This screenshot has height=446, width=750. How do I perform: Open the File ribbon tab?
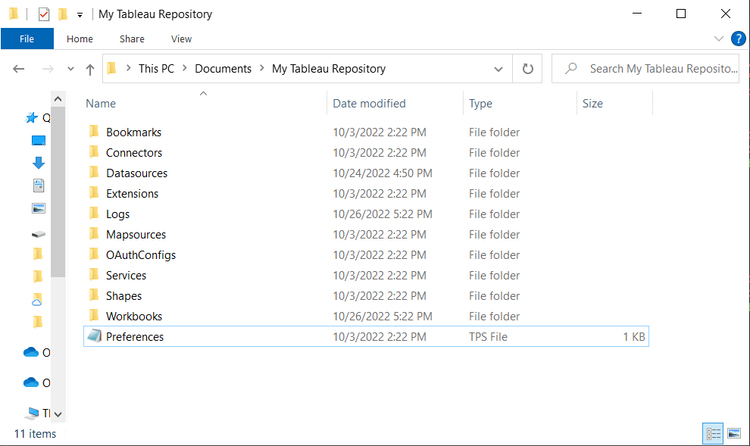[27, 39]
